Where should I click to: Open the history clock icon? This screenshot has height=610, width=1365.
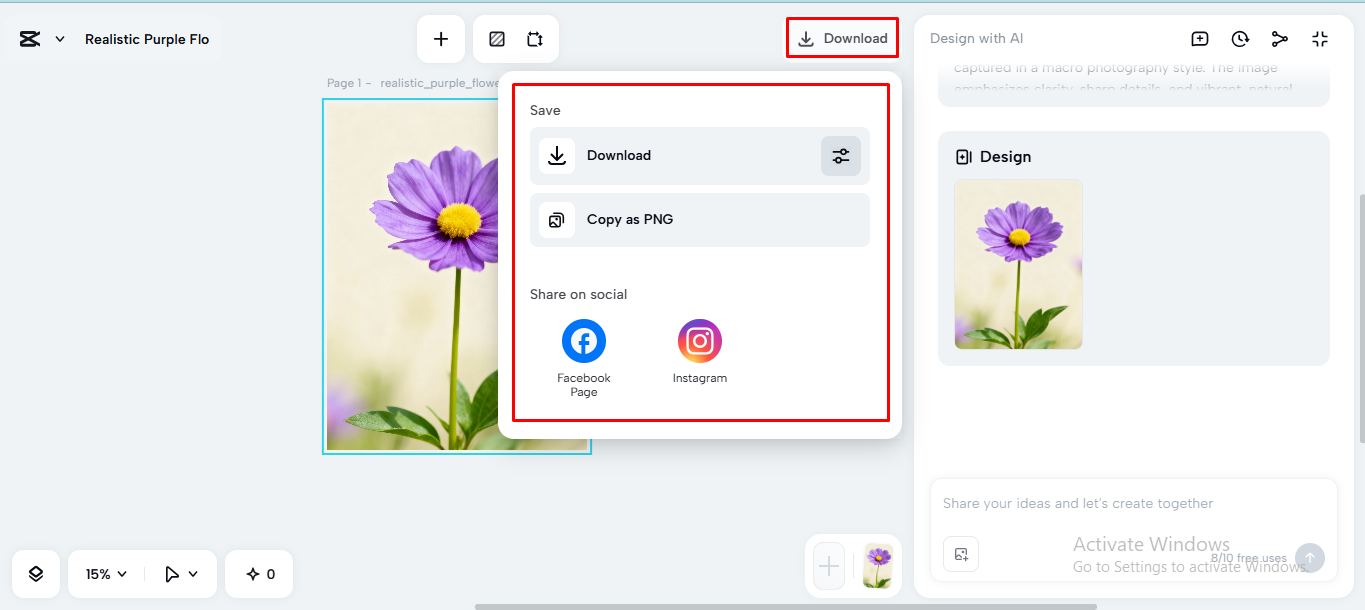(1240, 39)
